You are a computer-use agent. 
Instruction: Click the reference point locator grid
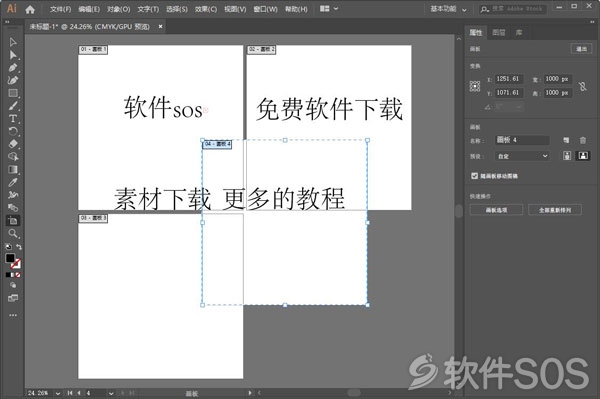point(475,86)
